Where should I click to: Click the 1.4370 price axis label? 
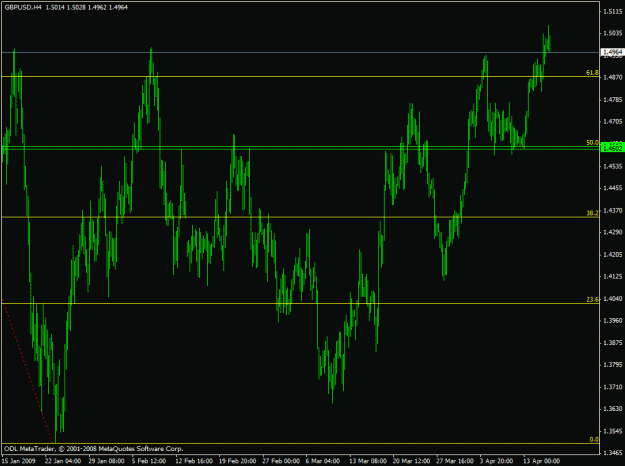(613, 210)
